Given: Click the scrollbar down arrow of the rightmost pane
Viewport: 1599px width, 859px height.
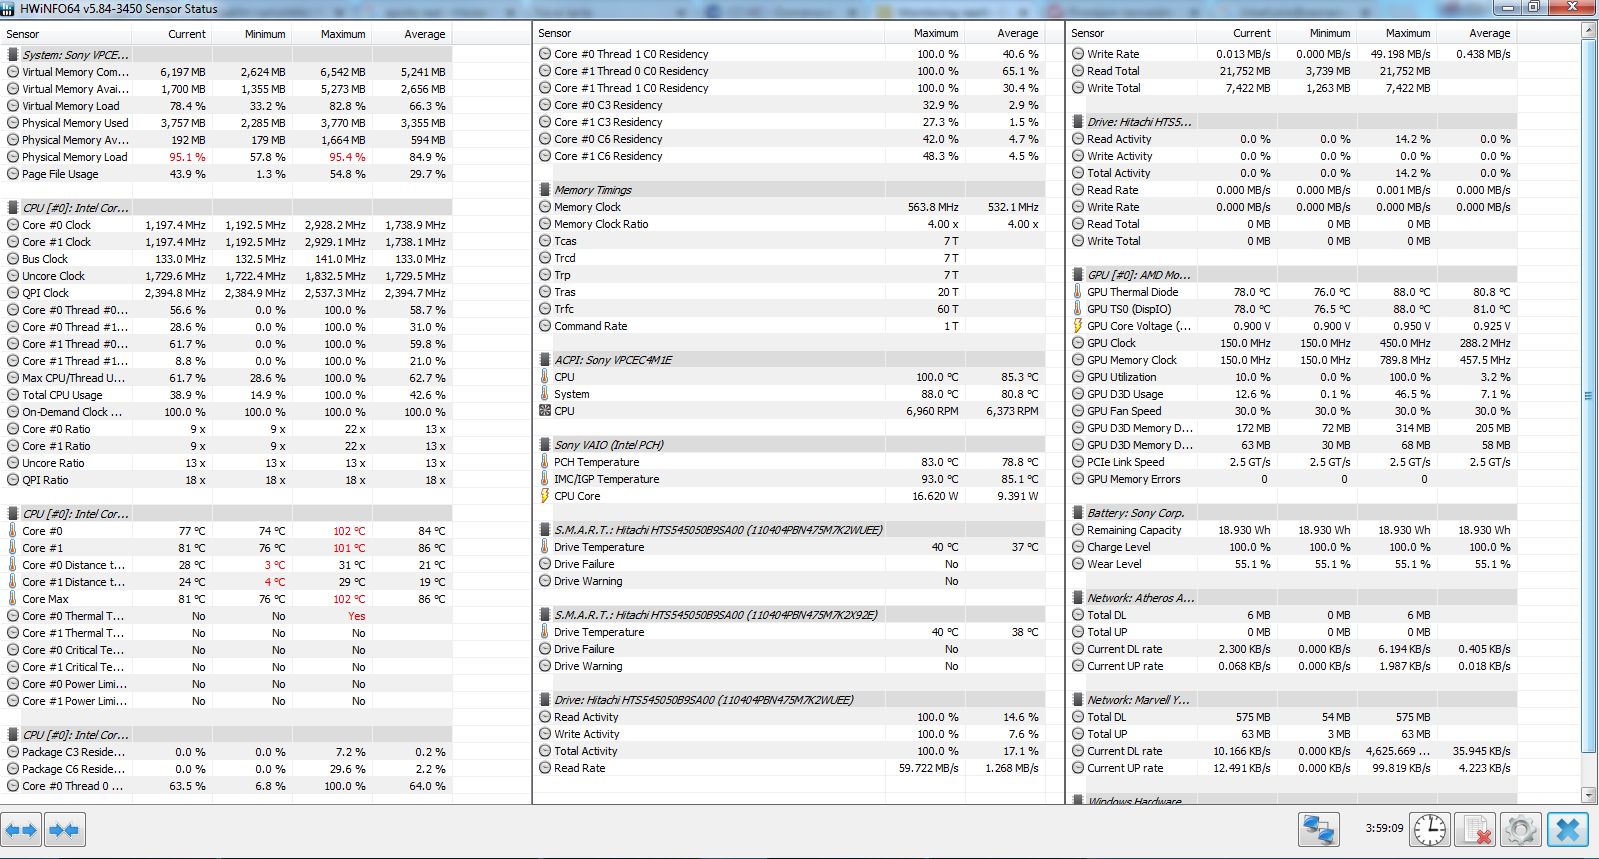Looking at the screenshot, I should coord(1589,795).
